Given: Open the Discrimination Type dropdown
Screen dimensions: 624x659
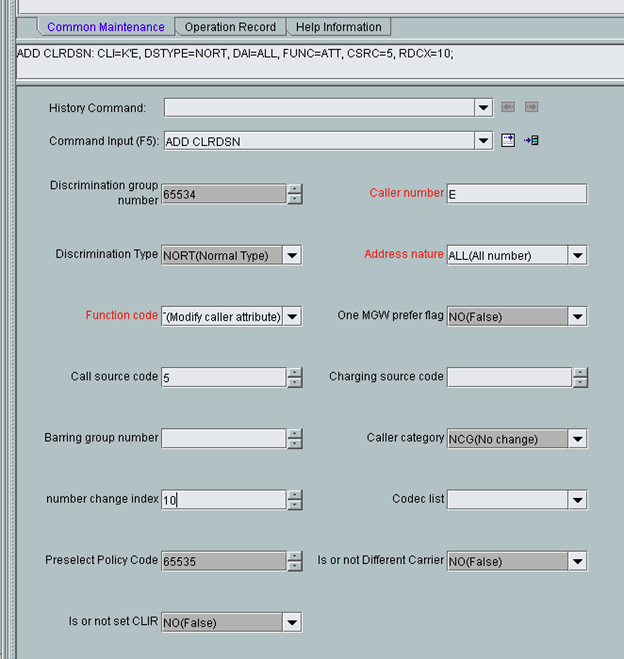Looking at the screenshot, I should click(292, 256).
